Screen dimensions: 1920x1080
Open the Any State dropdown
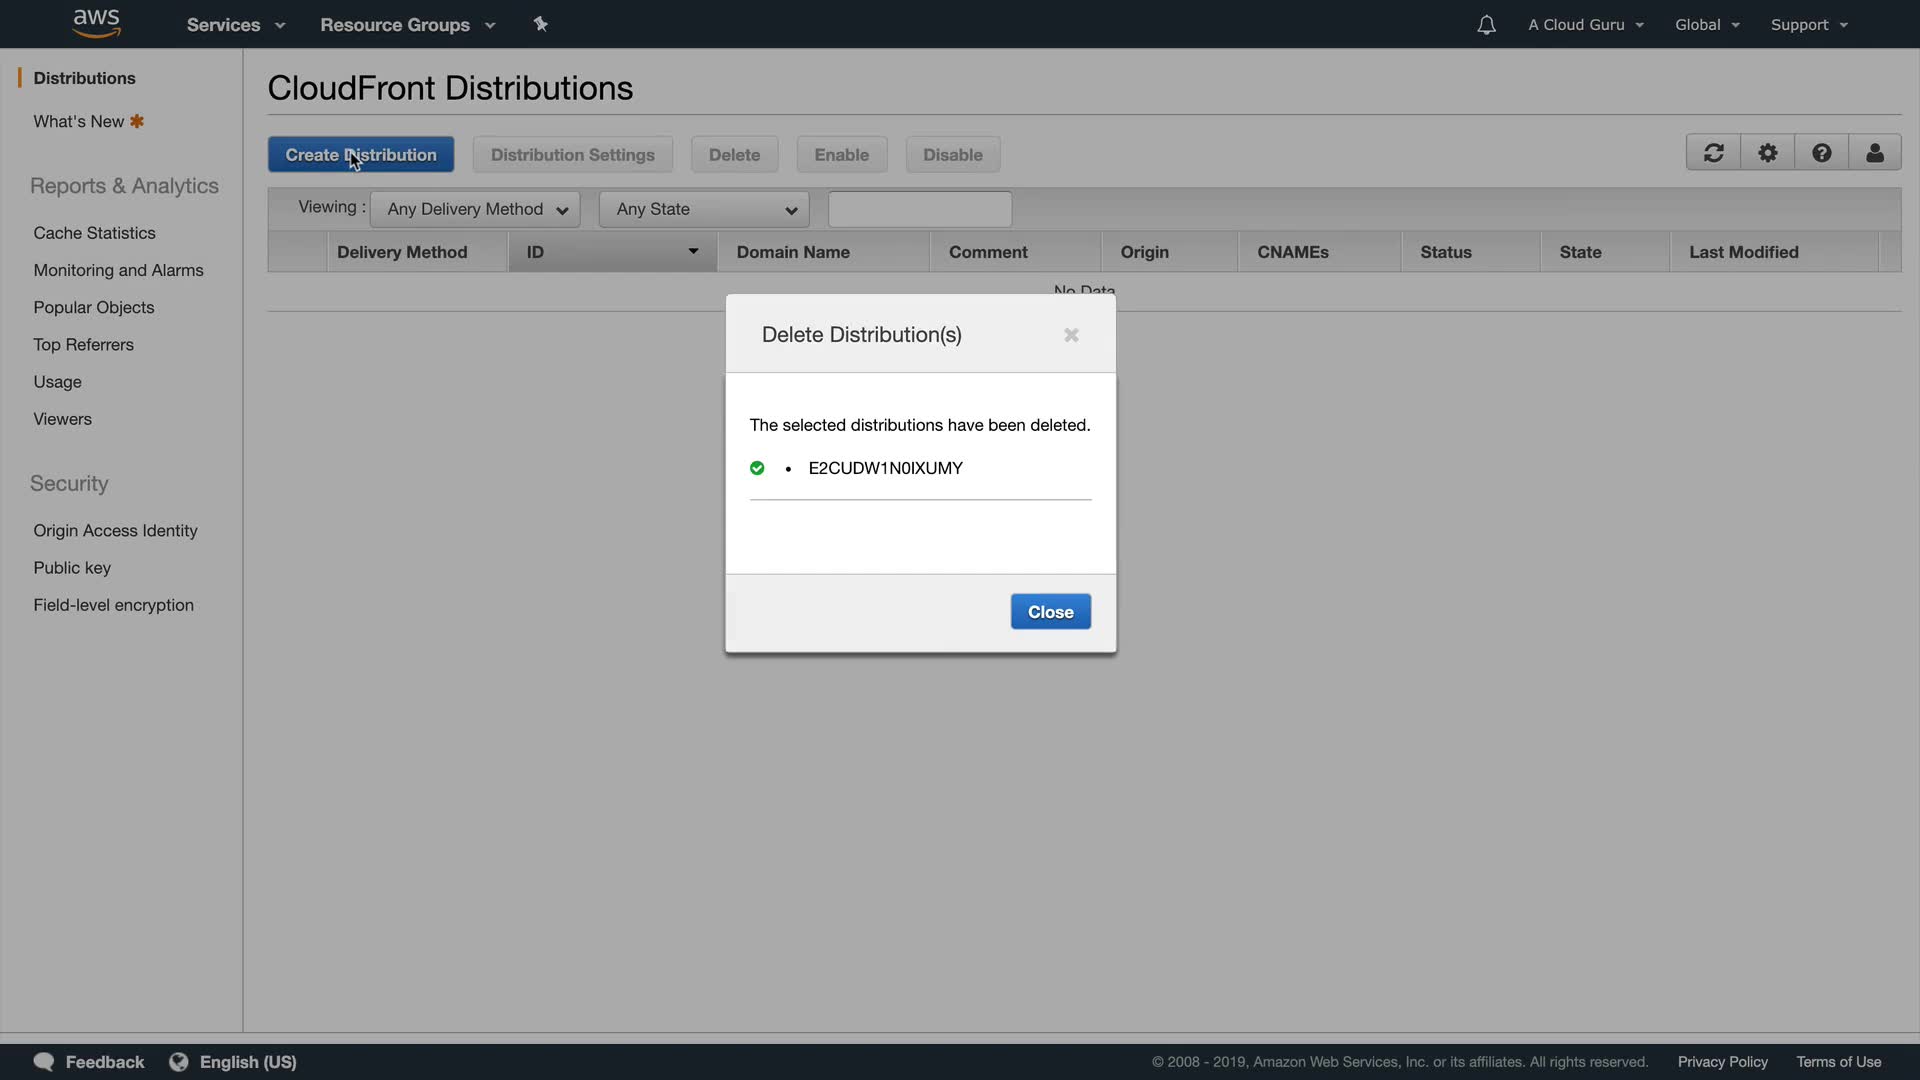click(704, 209)
